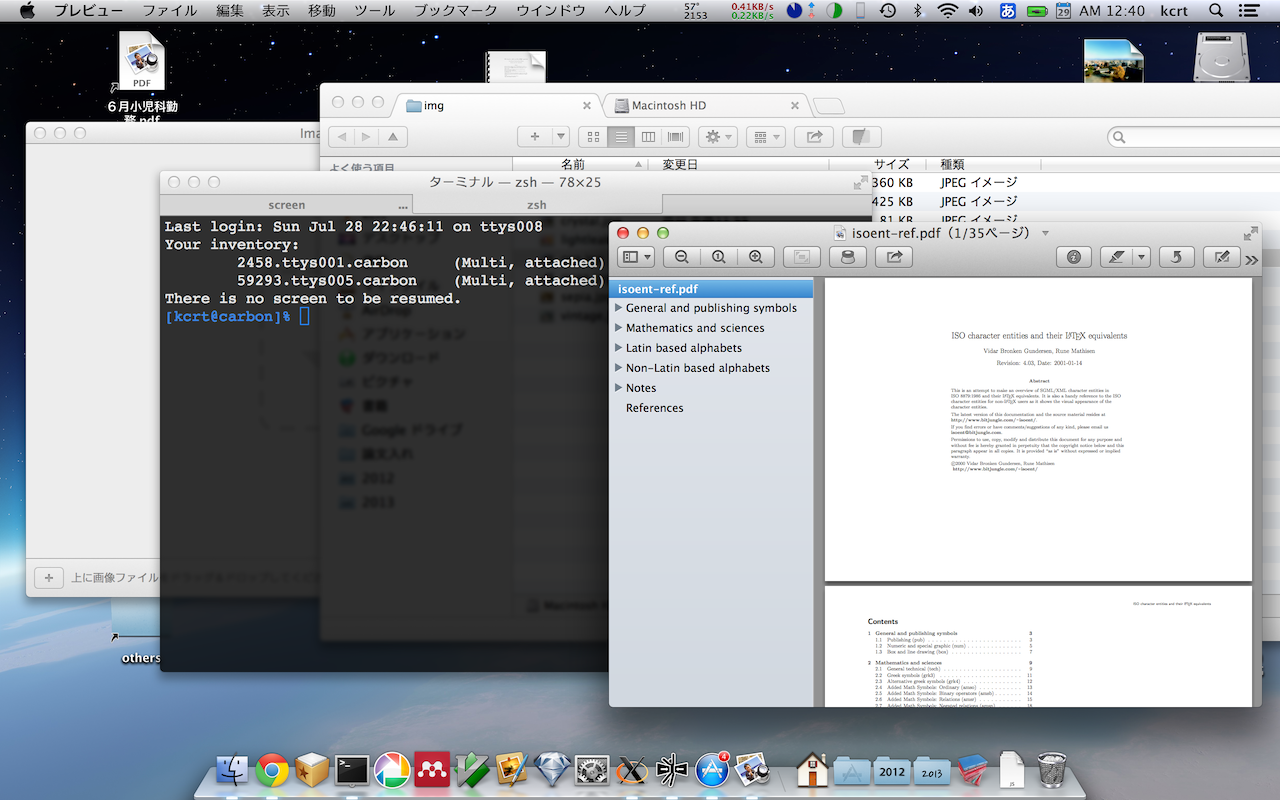Open the Inspector info button in Preview

click(1074, 257)
